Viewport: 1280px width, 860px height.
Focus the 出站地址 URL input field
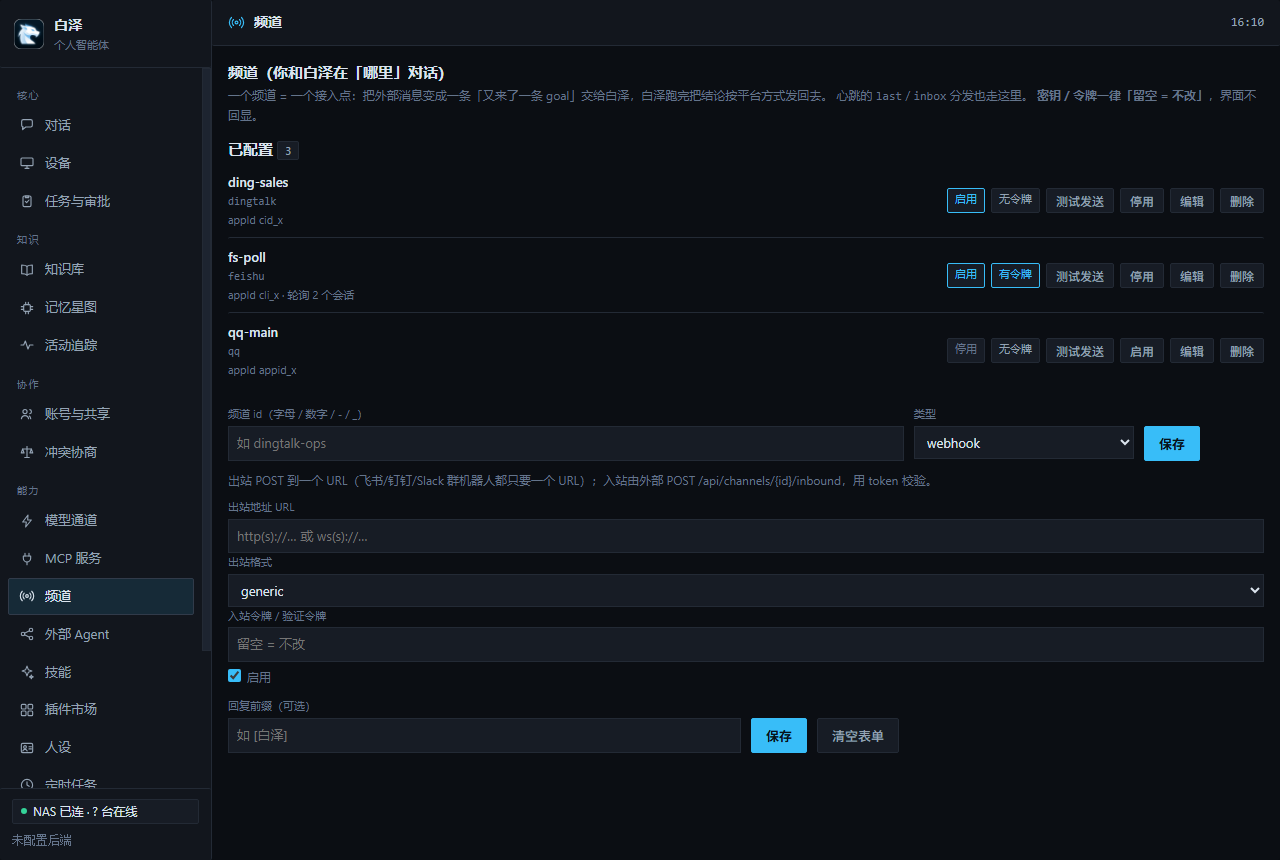746,536
